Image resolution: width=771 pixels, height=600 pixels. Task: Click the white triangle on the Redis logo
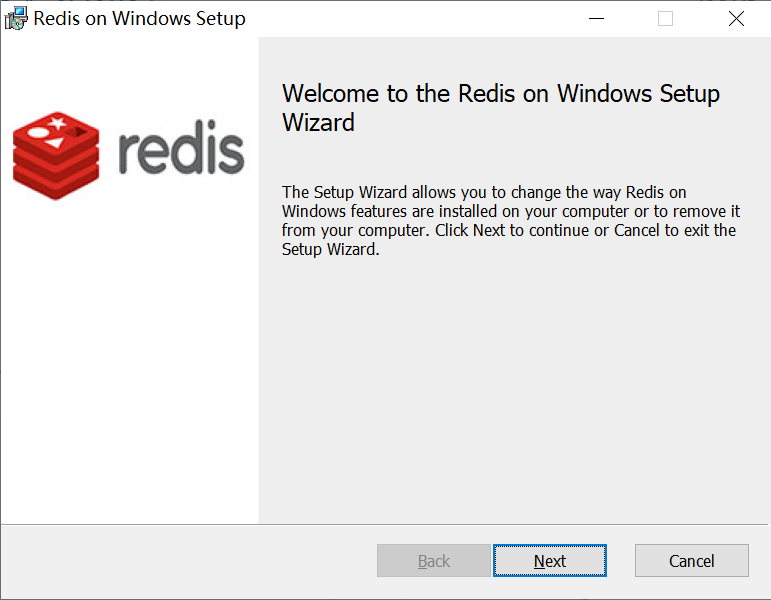(52, 142)
